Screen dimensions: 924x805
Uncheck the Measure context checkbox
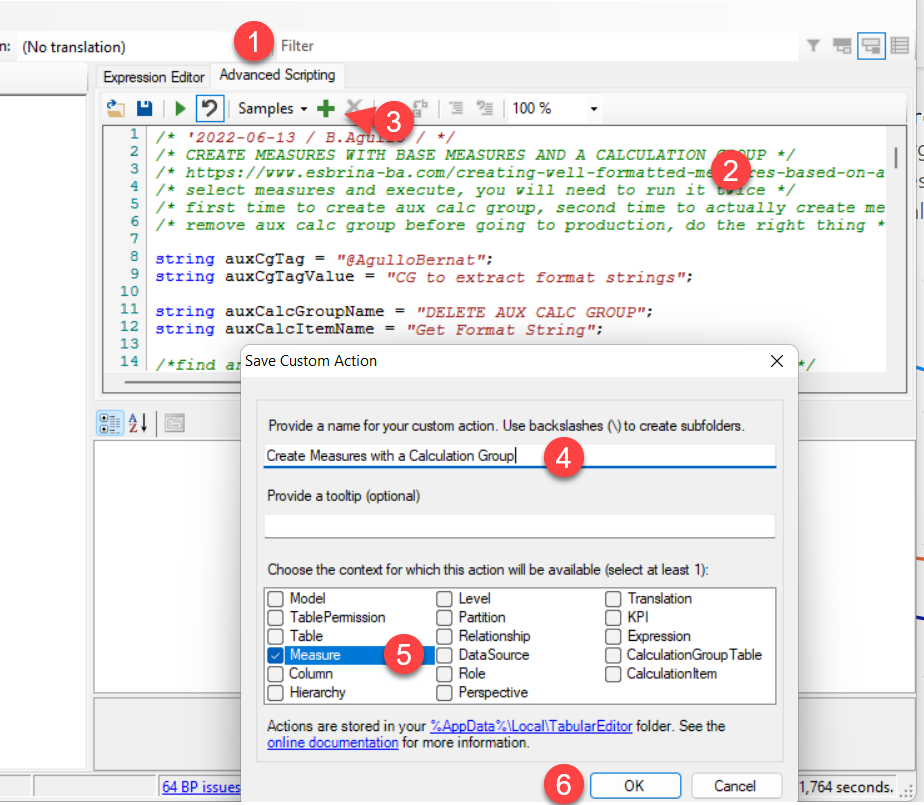(275, 655)
